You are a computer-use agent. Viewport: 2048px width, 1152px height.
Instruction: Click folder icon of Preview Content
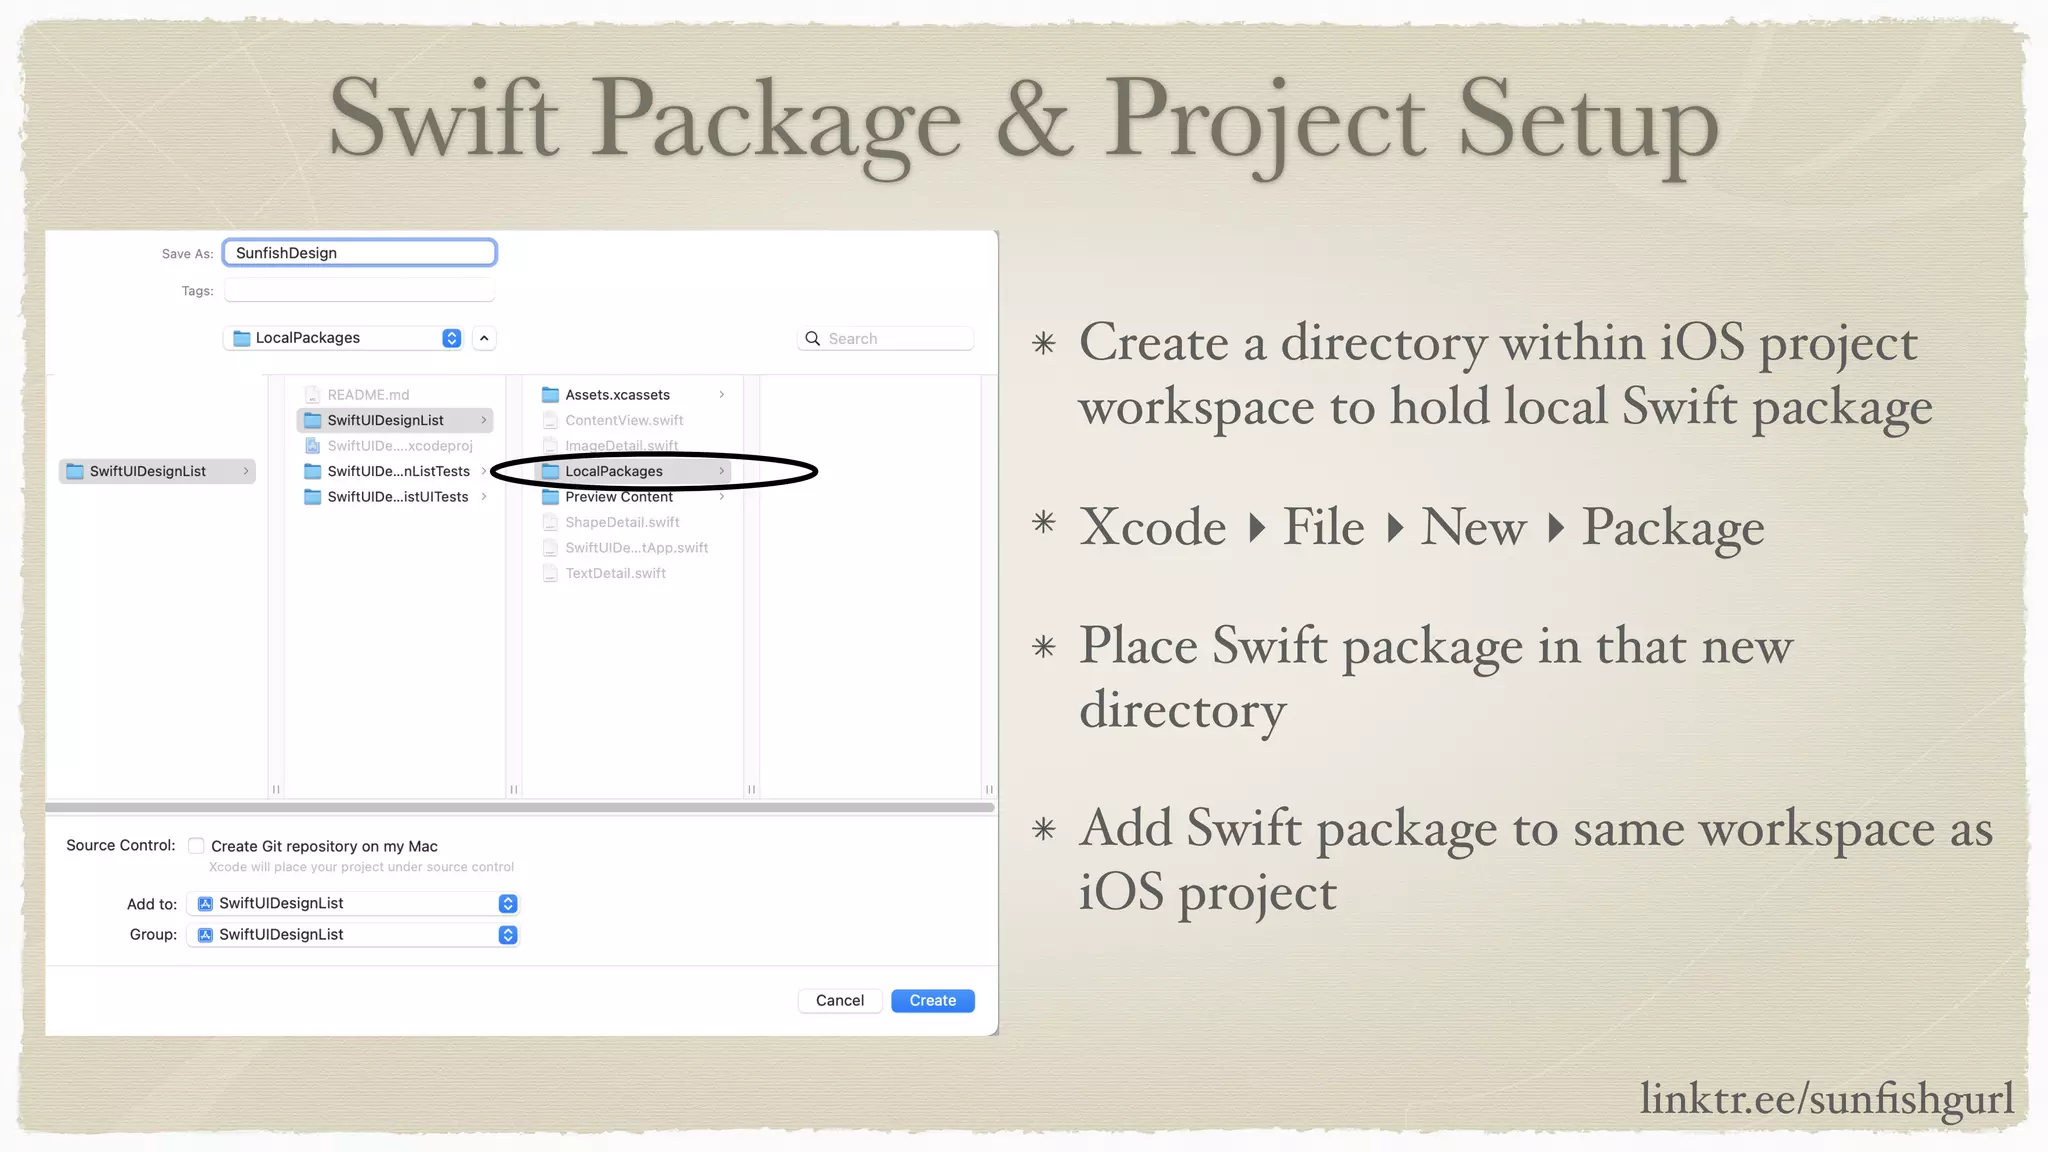[x=550, y=497]
